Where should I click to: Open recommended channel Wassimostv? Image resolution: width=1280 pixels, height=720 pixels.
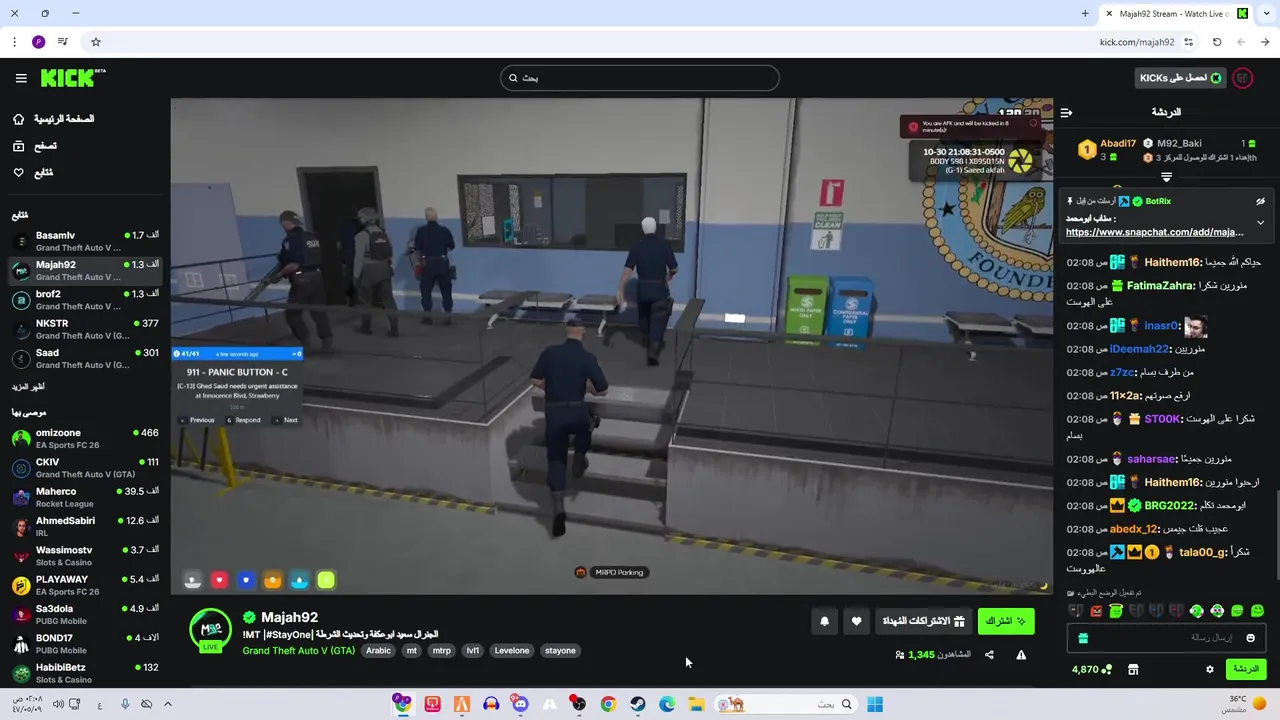(x=85, y=555)
